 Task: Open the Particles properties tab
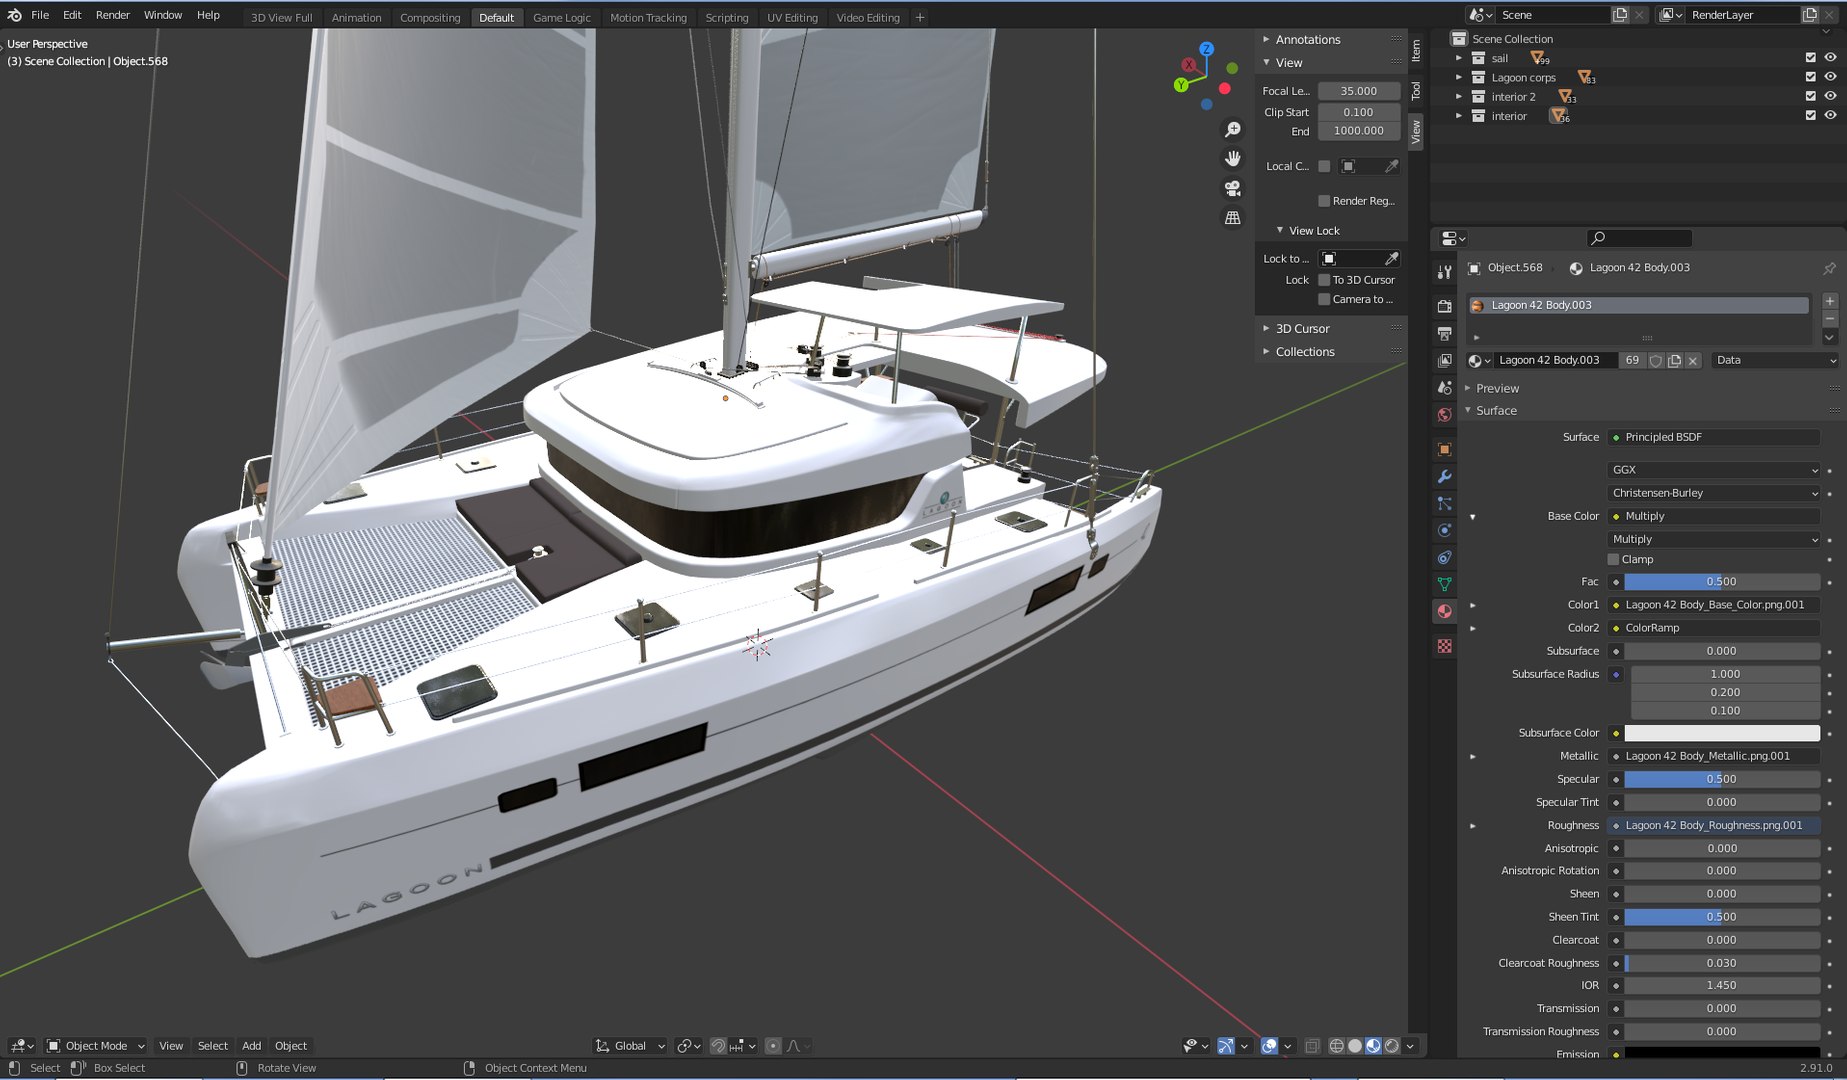click(1444, 503)
